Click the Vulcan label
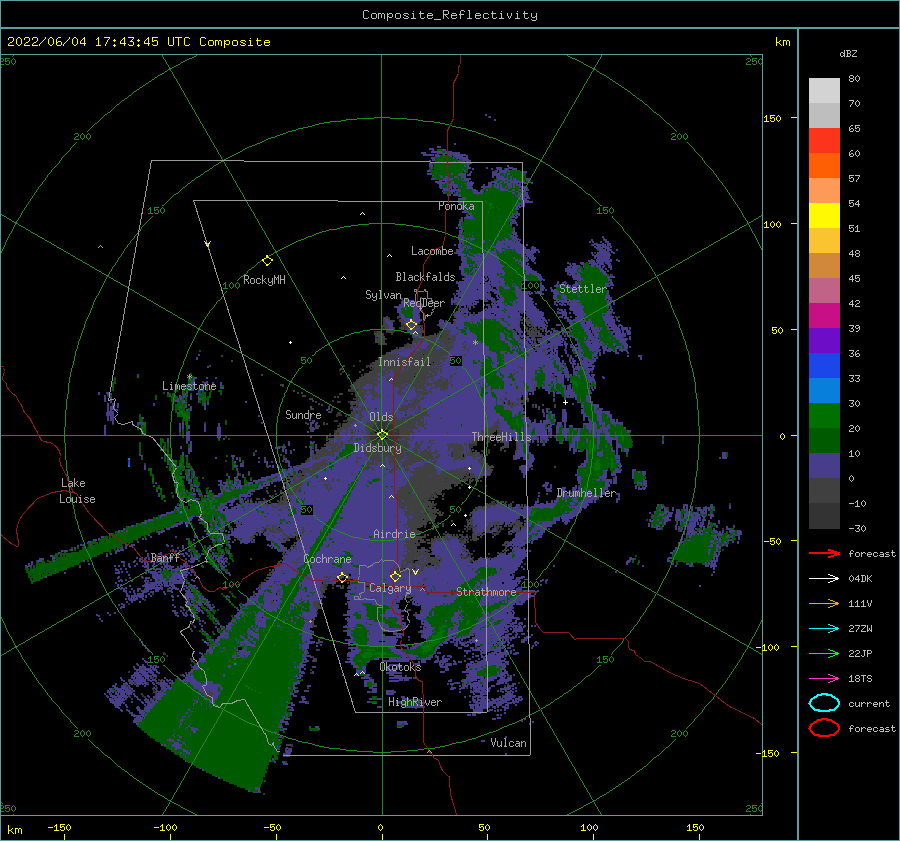 click(x=508, y=743)
